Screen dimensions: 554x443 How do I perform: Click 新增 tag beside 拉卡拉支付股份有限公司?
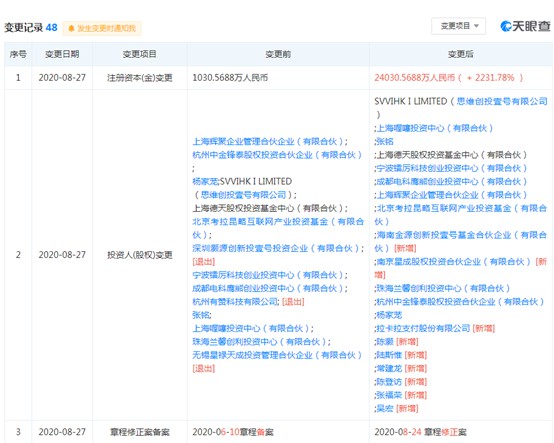tap(484, 329)
